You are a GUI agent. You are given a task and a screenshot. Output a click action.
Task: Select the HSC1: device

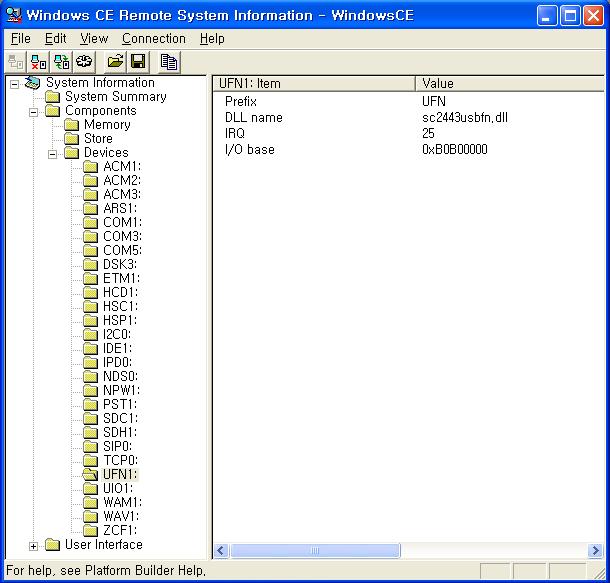(120, 306)
